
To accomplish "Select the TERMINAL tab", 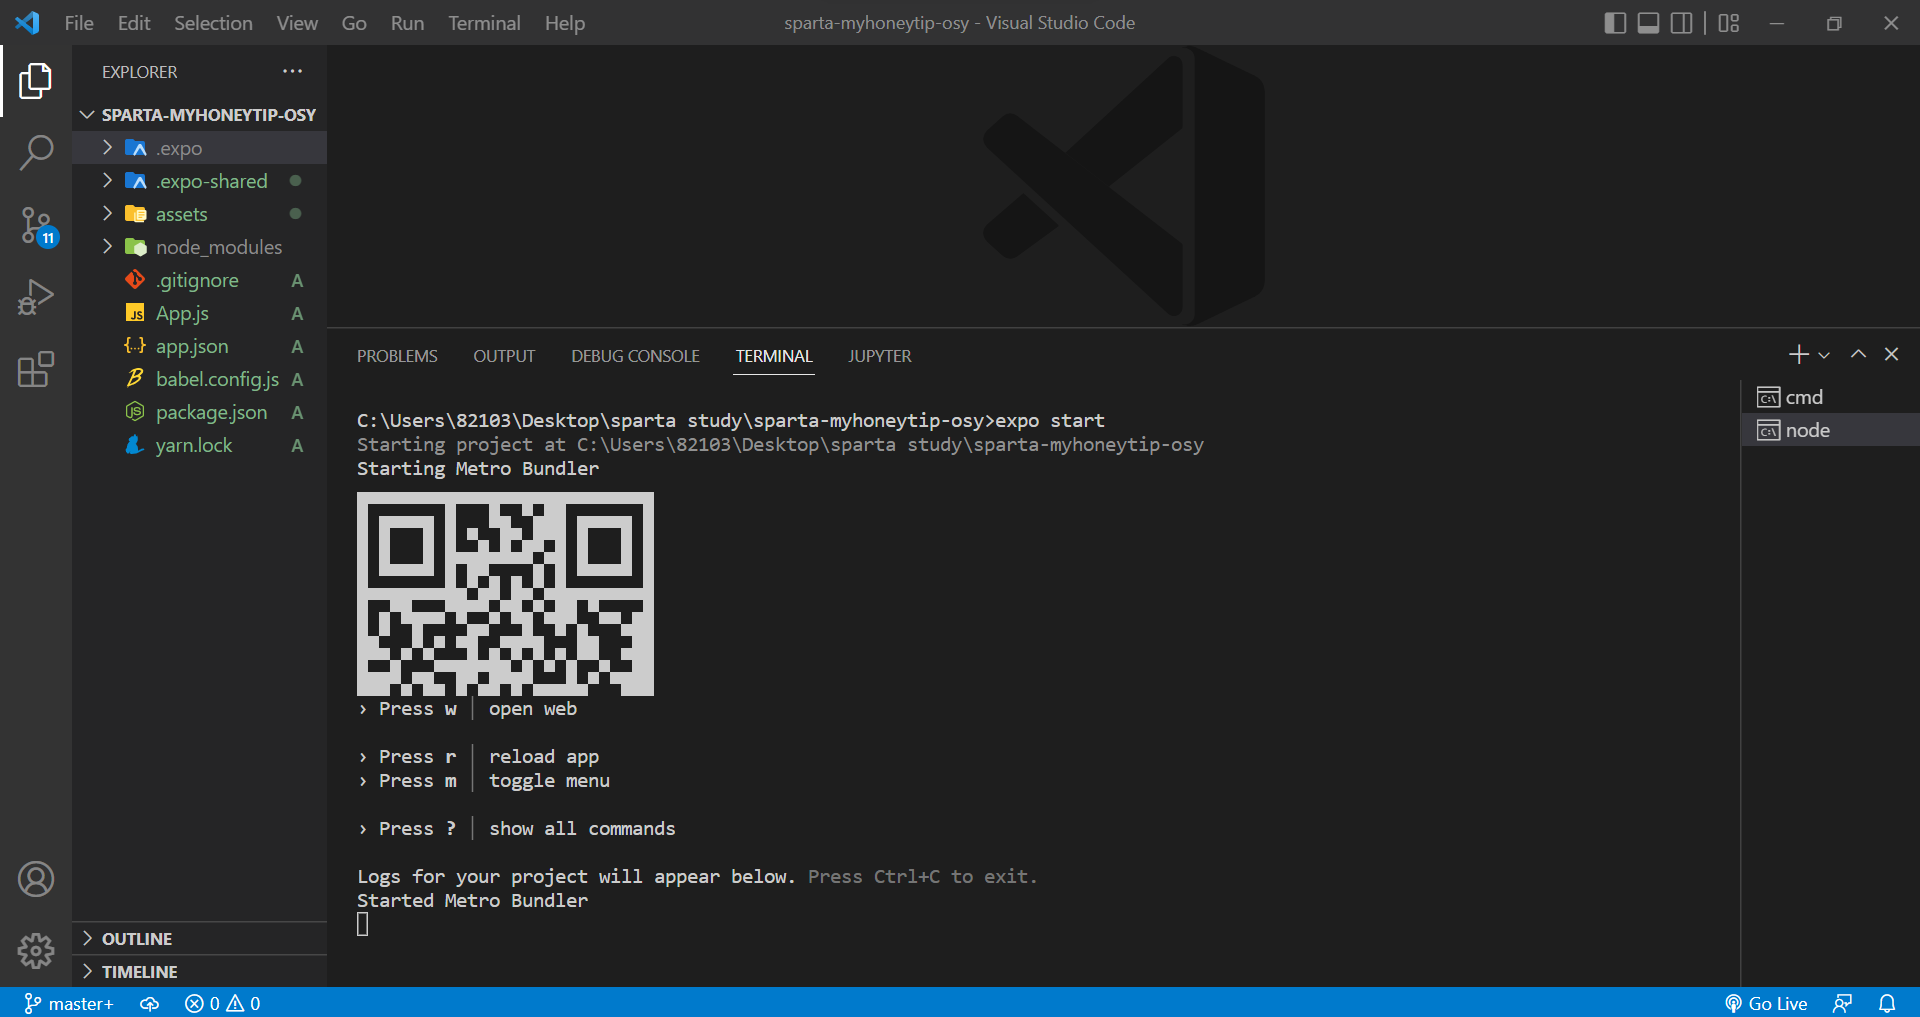I will (774, 356).
